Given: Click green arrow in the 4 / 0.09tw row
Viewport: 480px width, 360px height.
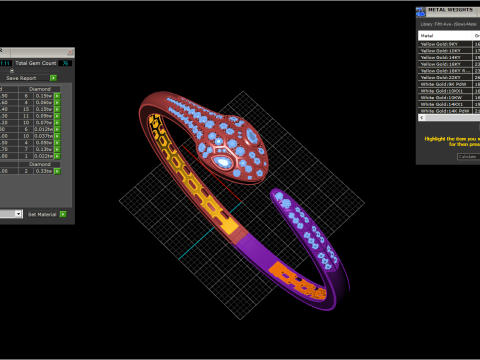Looking at the screenshot, I should point(57,143).
